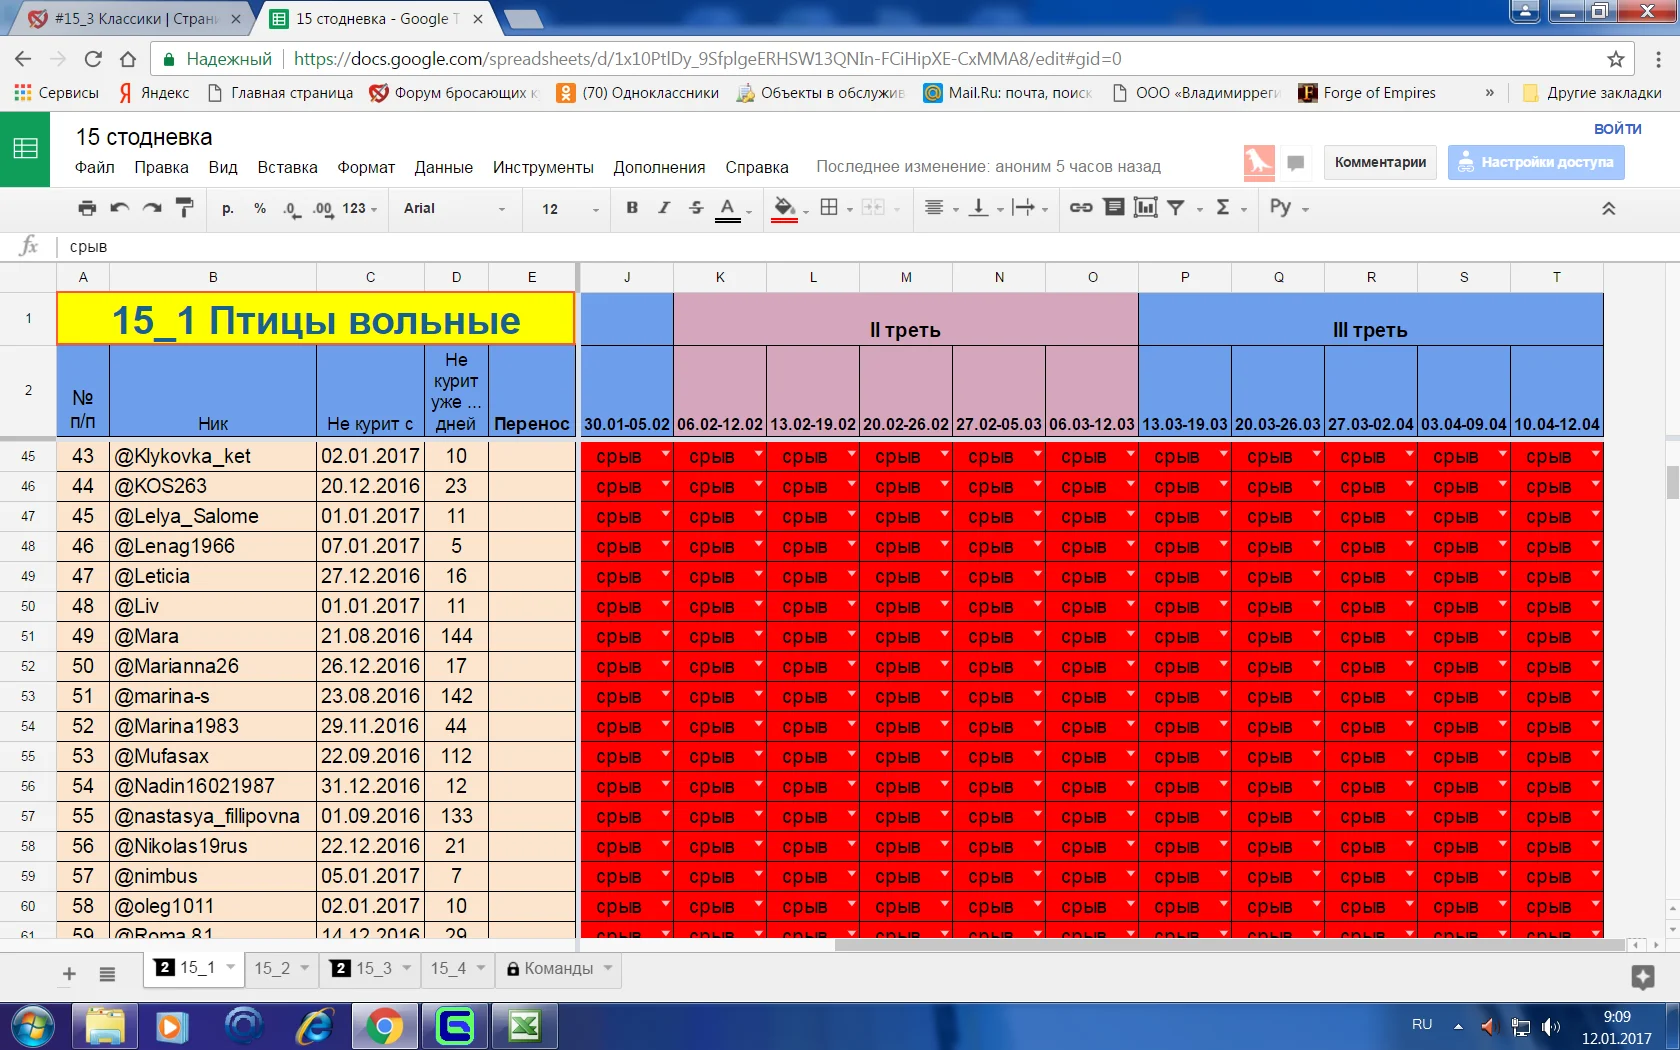Toggle strikethrough formatting
The height and width of the screenshot is (1050, 1680).
(696, 208)
